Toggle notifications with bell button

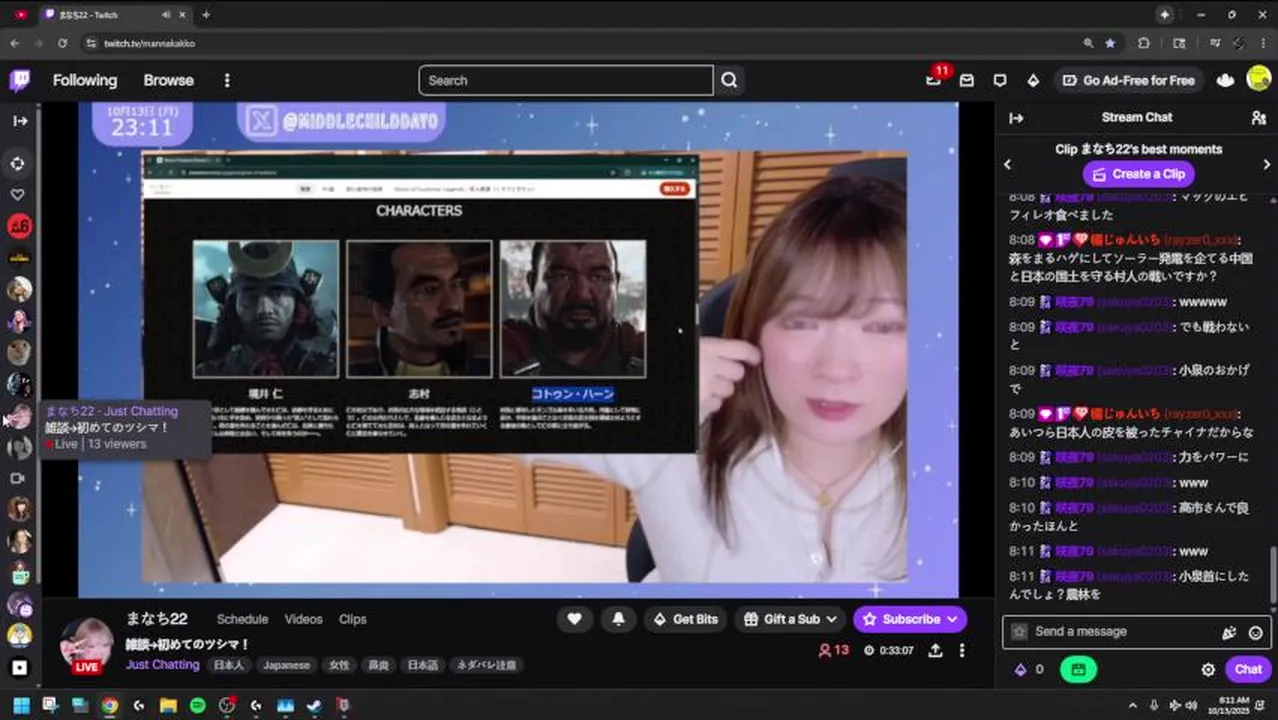pyautogui.click(x=618, y=619)
